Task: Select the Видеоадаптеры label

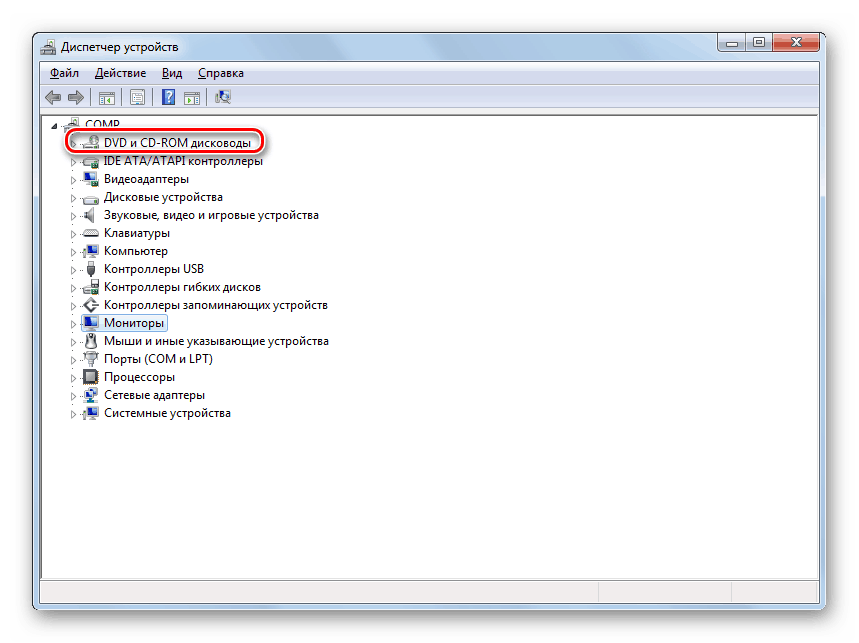Action: coord(146,179)
